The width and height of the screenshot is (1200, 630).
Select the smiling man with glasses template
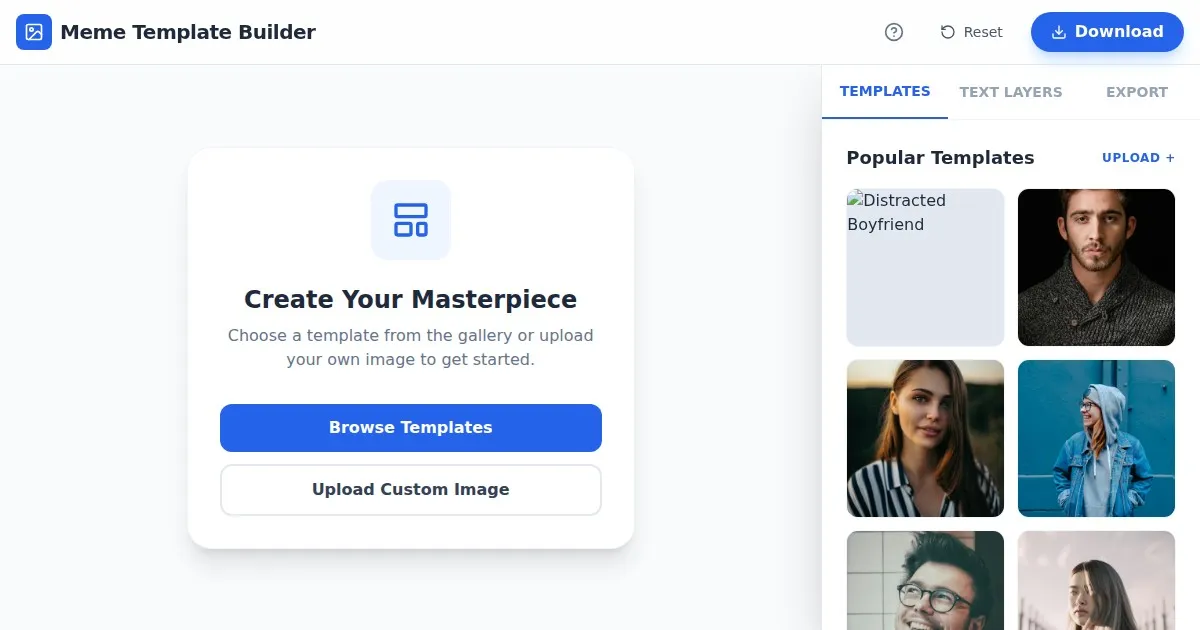925,581
